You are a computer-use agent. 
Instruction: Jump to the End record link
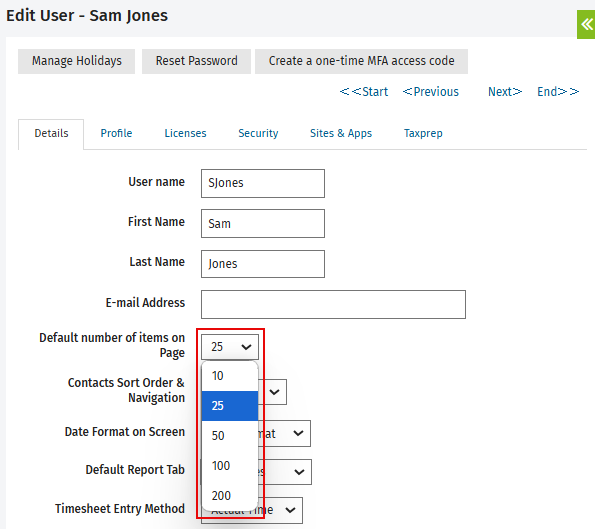point(558,92)
